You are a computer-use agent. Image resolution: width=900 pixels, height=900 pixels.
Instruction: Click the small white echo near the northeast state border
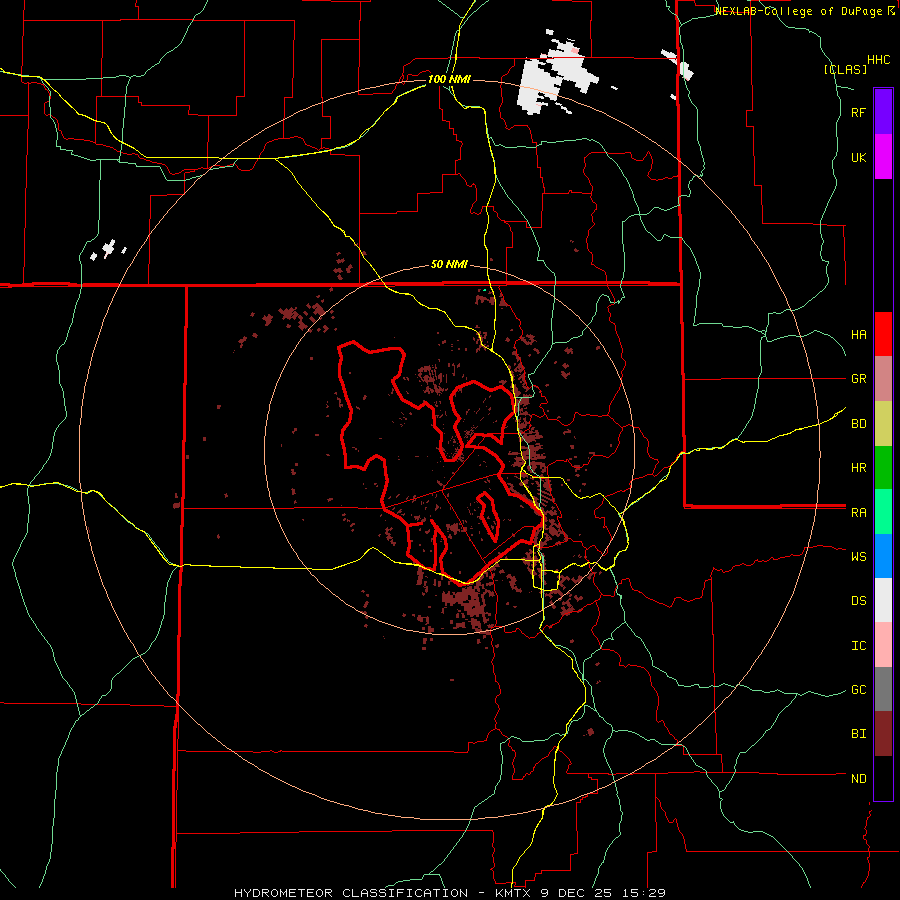pos(678,64)
